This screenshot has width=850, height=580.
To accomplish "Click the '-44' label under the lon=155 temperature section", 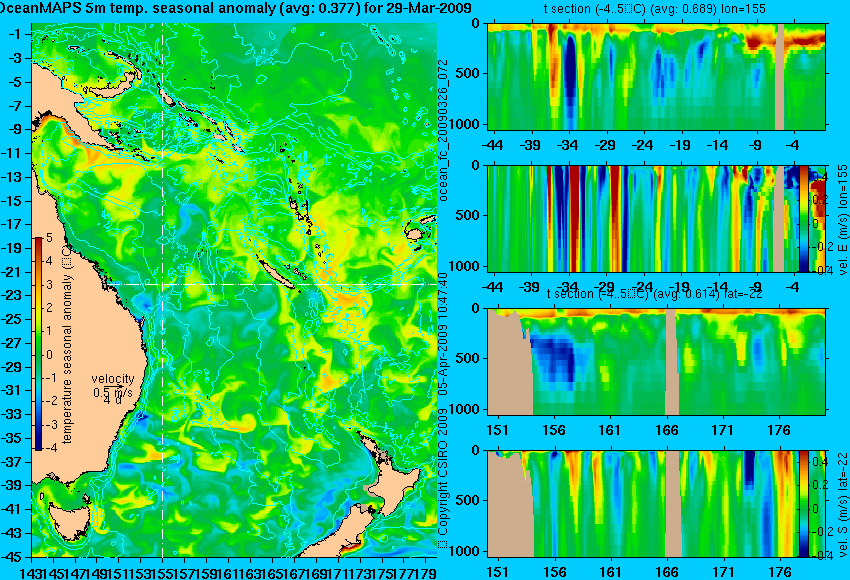I will 492,145.
